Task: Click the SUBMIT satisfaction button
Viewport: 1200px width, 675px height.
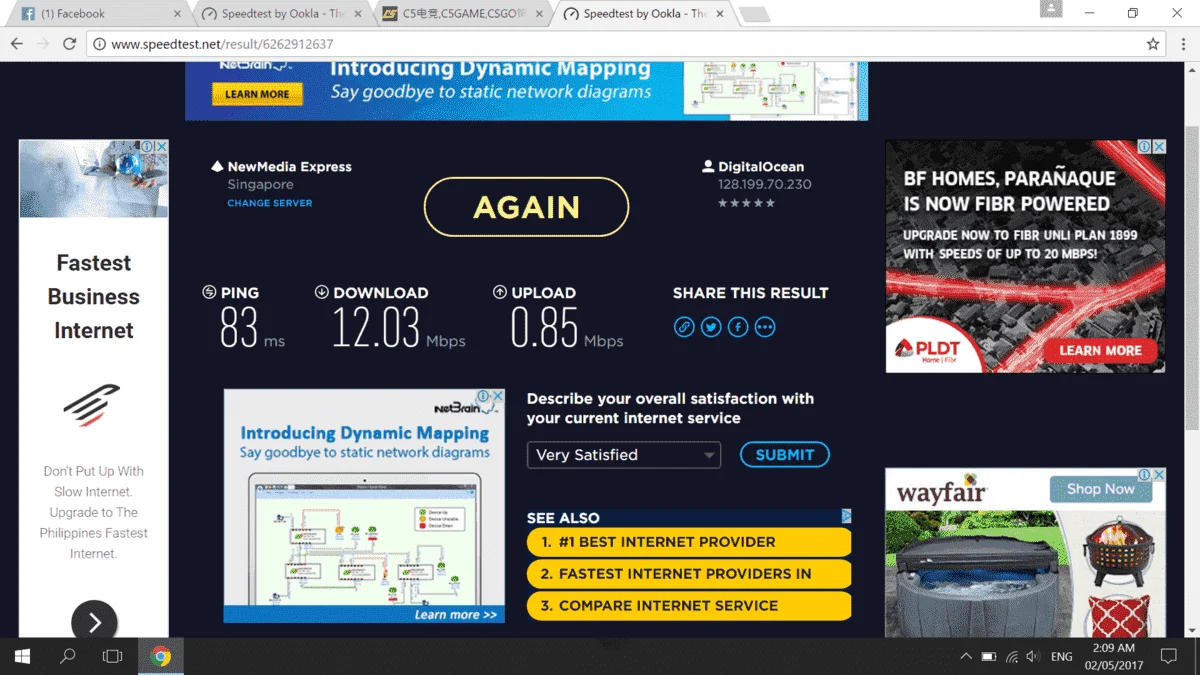Action: [x=785, y=454]
